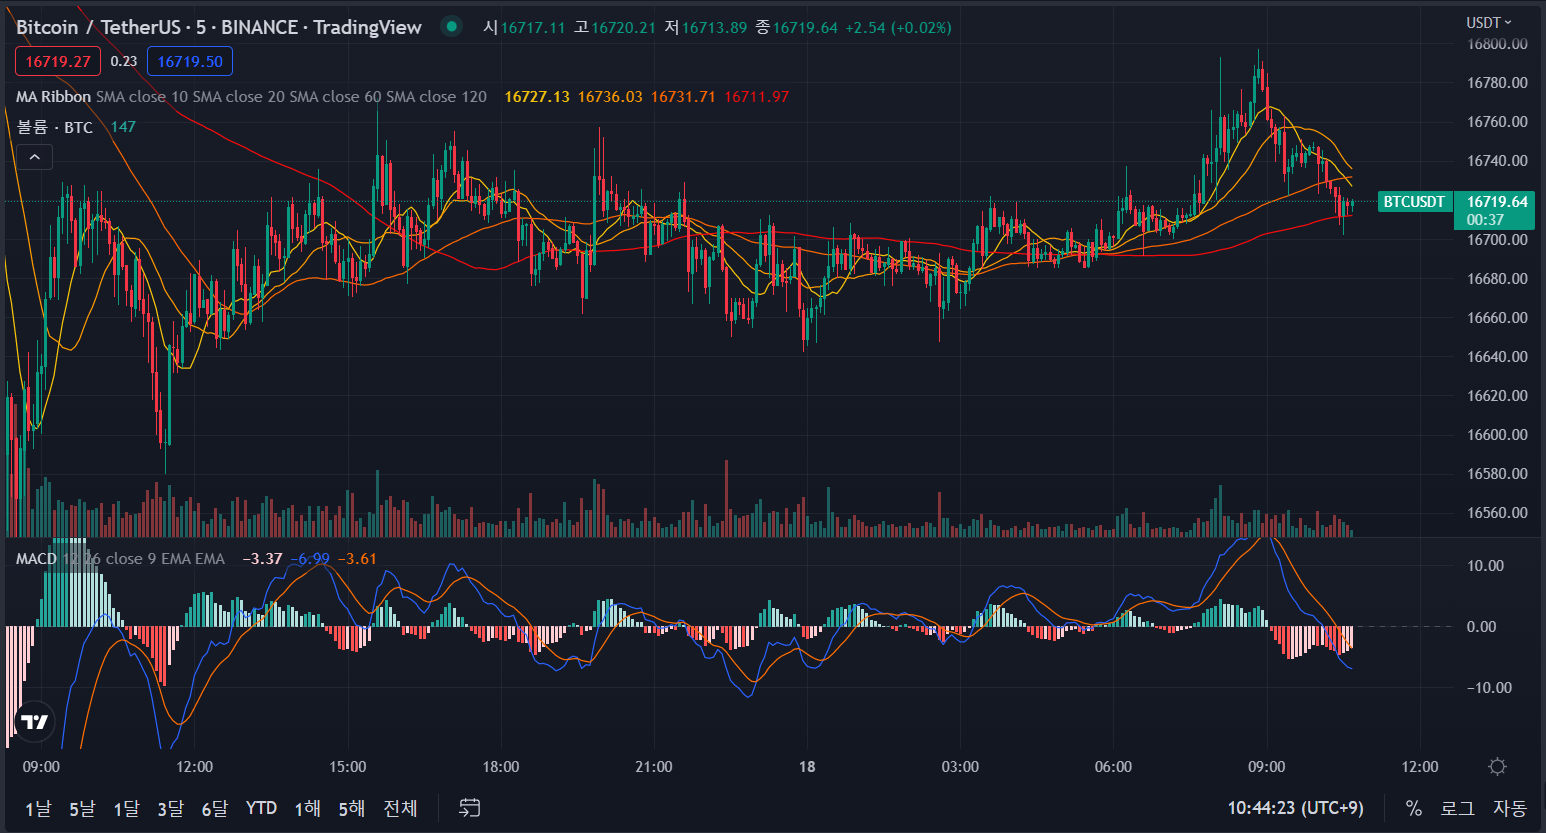1546x833 pixels.
Task: Click SMA 60 value 16731.71
Action: (x=683, y=97)
